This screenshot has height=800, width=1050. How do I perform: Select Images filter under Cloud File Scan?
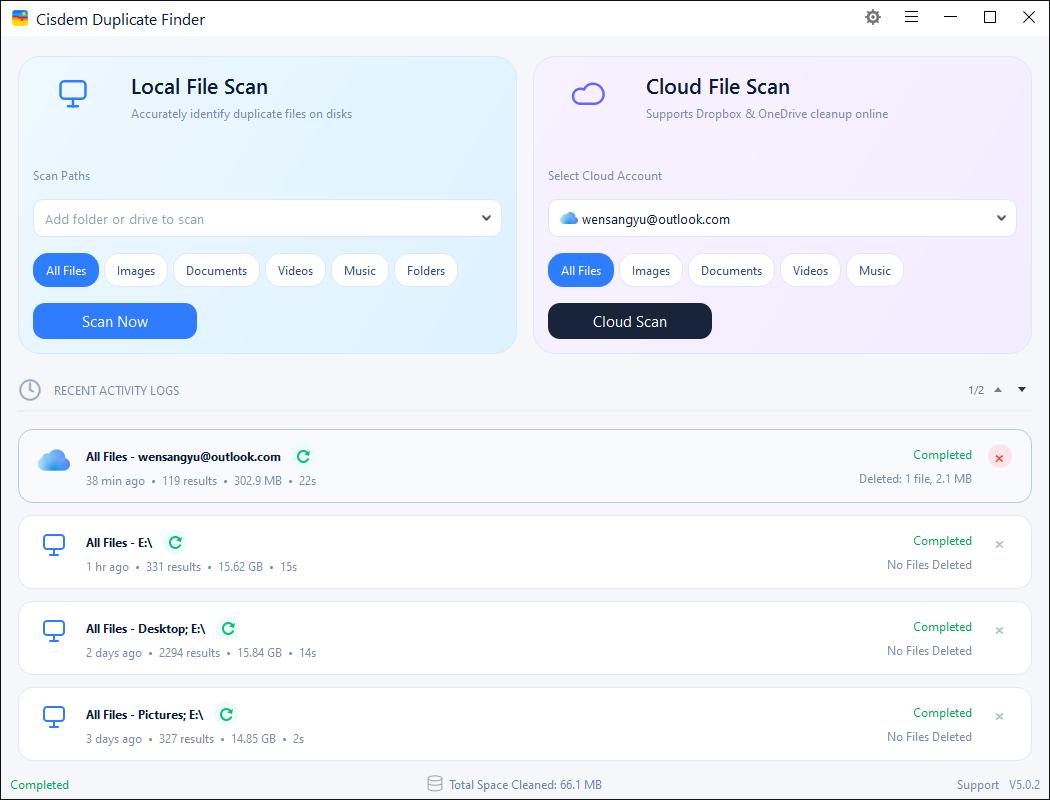click(651, 270)
